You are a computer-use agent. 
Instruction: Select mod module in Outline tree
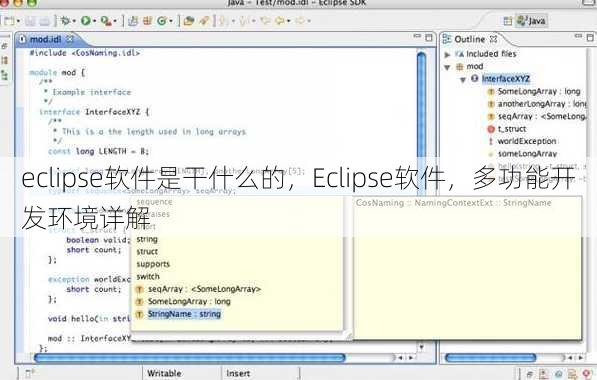pyautogui.click(x=475, y=66)
